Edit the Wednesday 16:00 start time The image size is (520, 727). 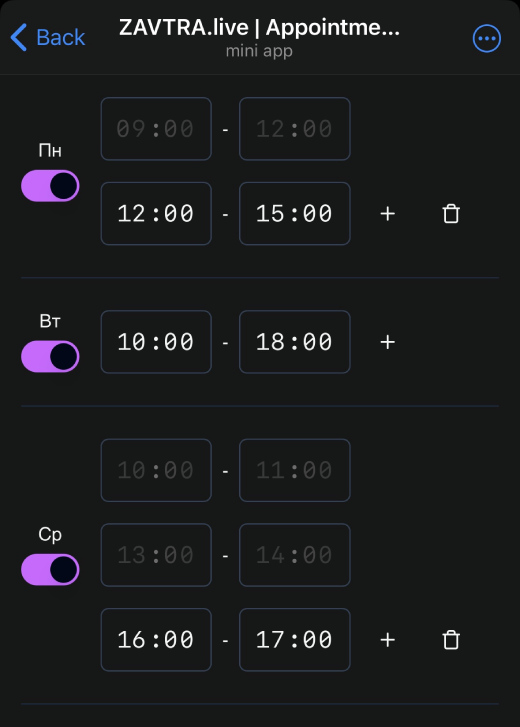tap(156, 640)
